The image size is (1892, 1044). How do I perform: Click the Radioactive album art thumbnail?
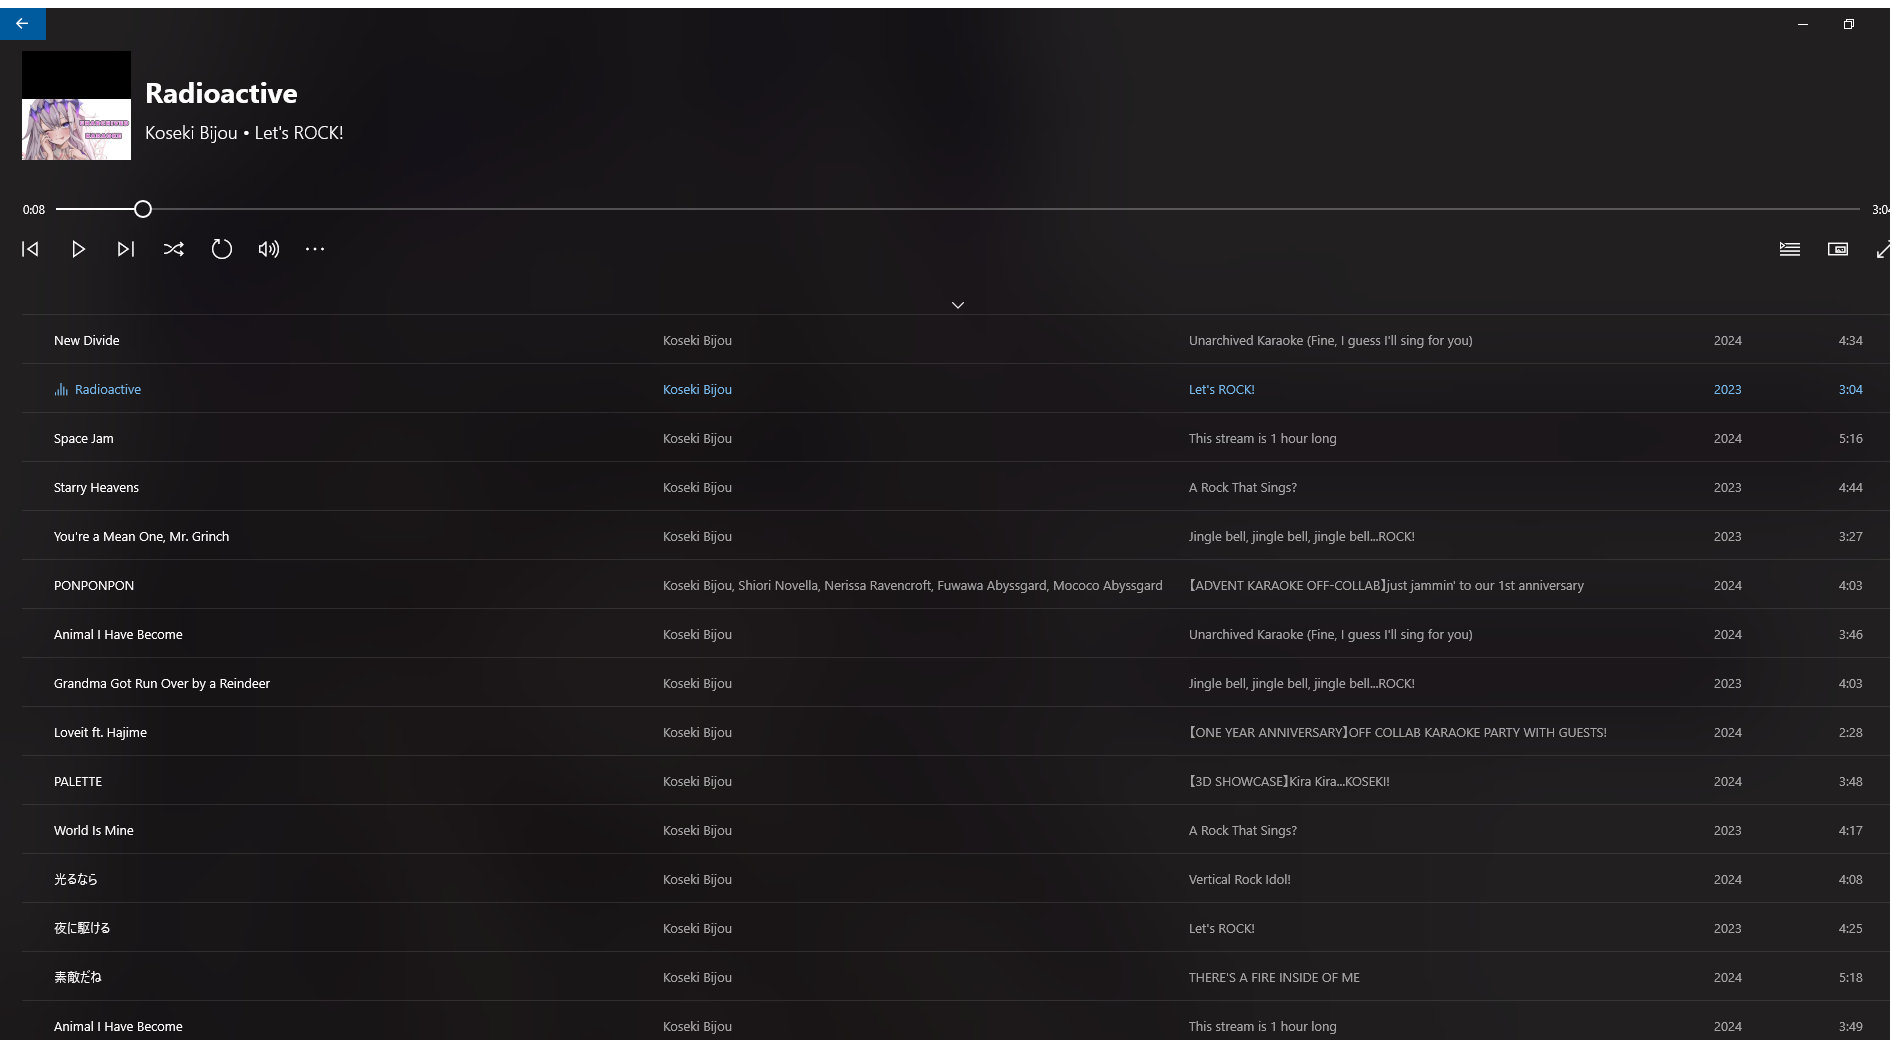pyautogui.click(x=77, y=106)
